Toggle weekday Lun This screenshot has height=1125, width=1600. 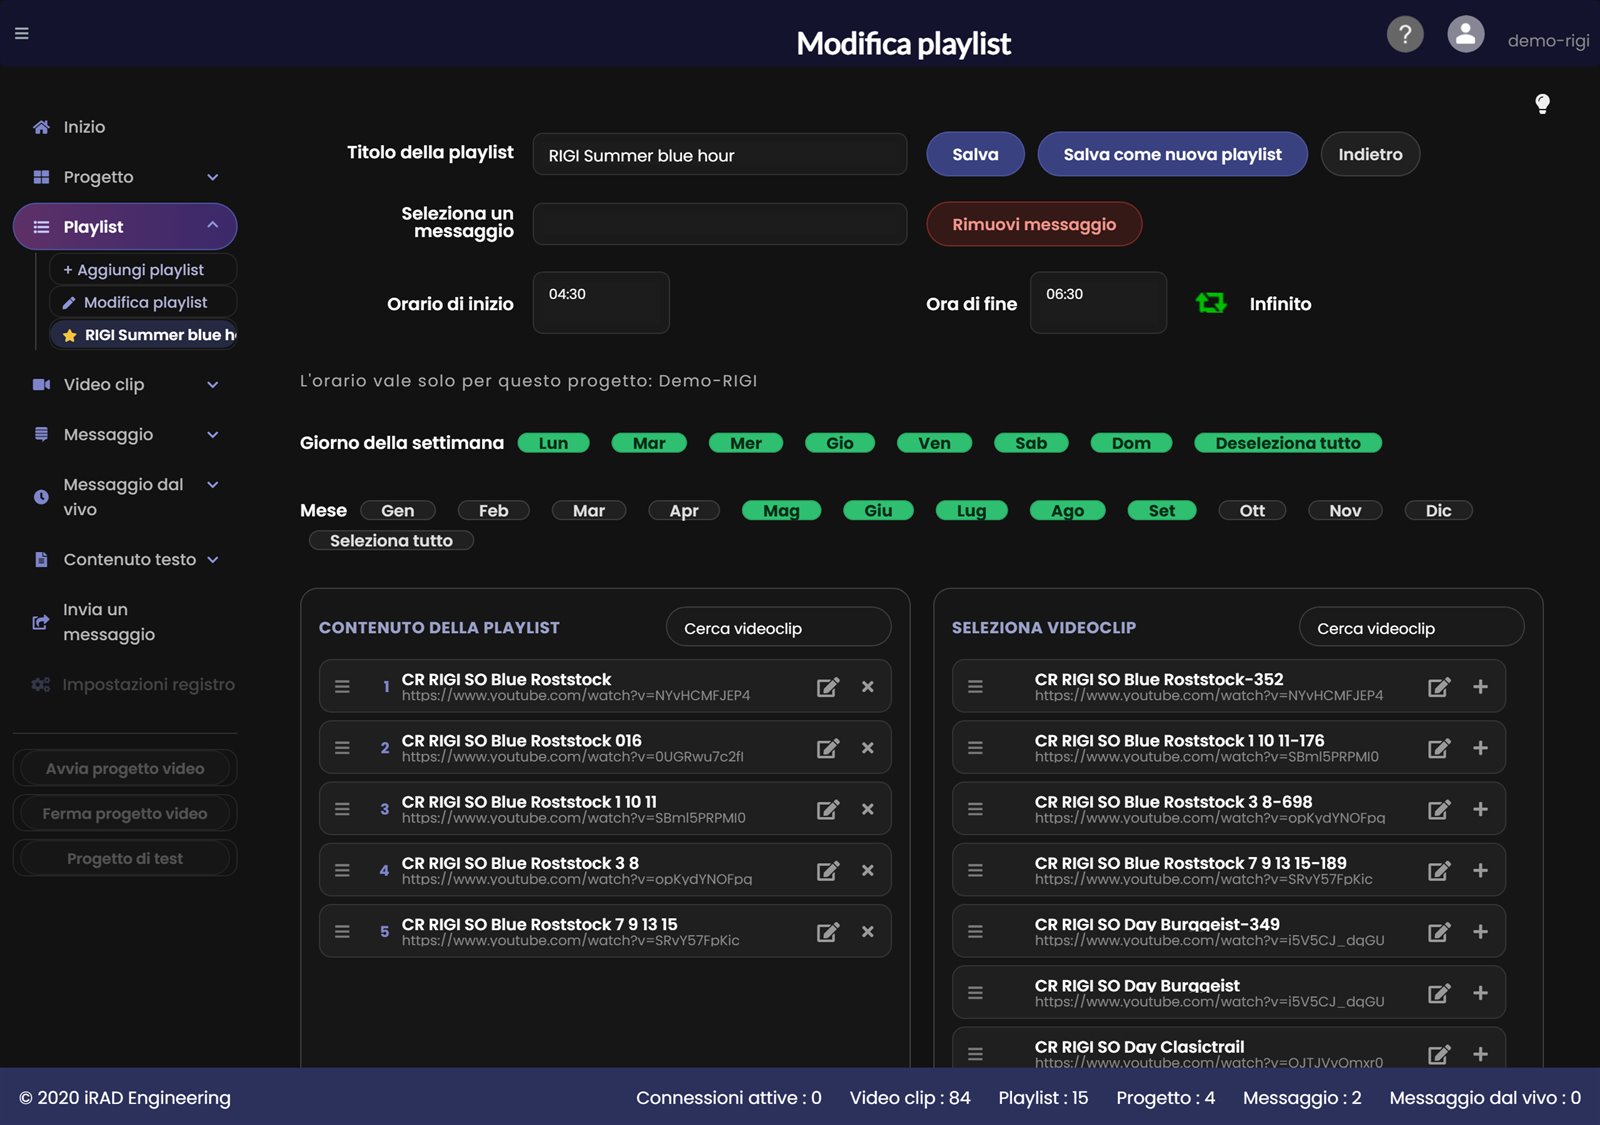(553, 443)
